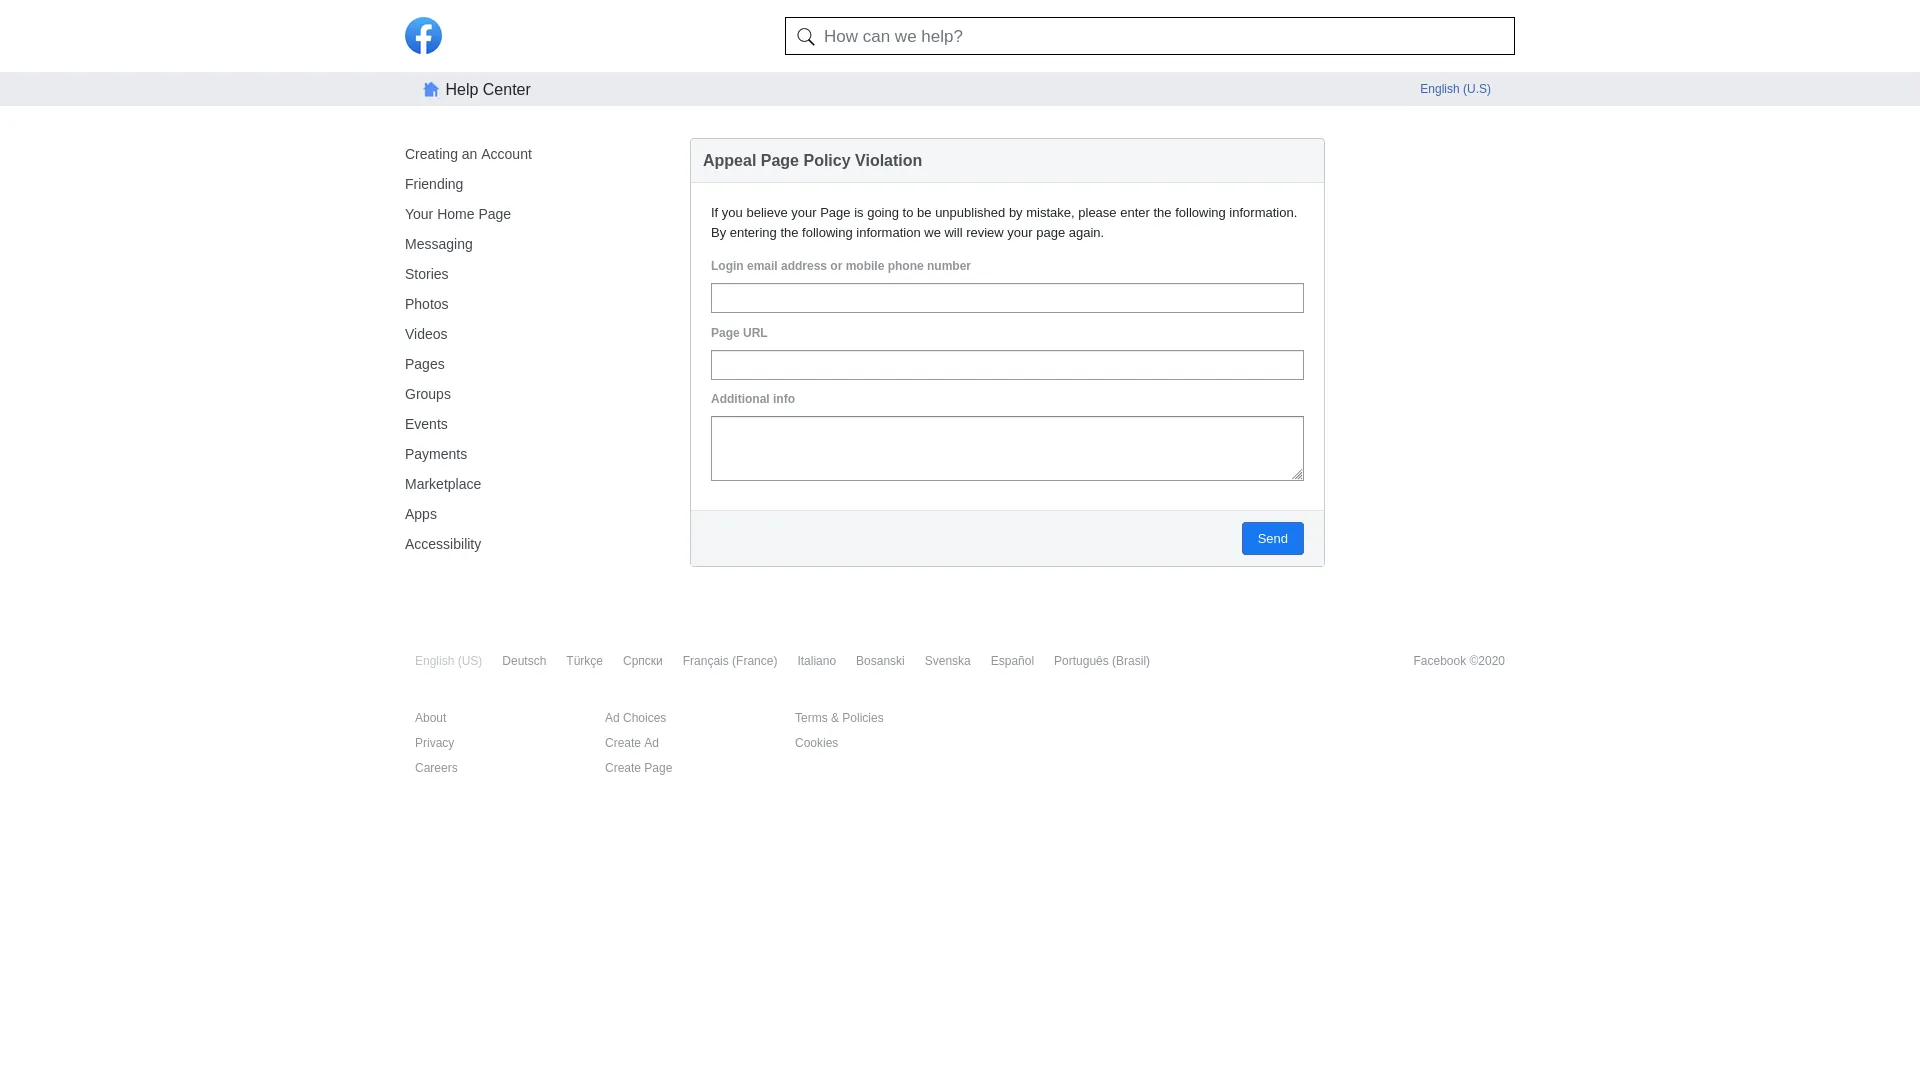Click the Facebook ©2020 copyright text
Viewport: 1920px width, 1080px height.
1459,661
